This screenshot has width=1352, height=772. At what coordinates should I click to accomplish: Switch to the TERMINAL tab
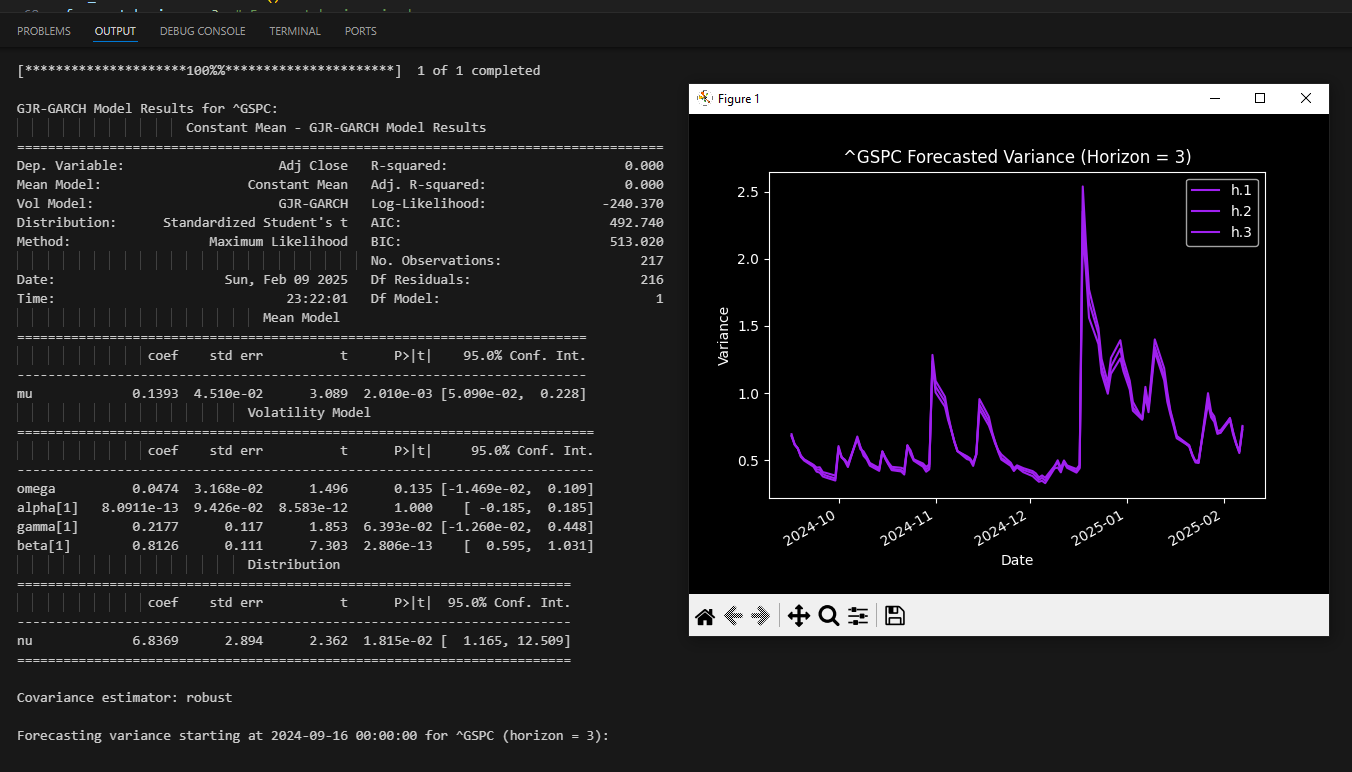[x=295, y=31]
